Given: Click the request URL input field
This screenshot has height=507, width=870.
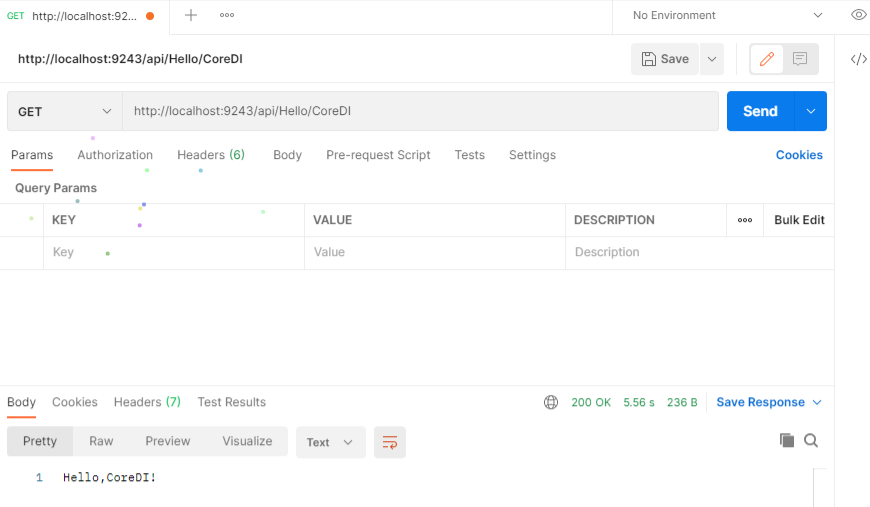Looking at the screenshot, I should click(420, 111).
